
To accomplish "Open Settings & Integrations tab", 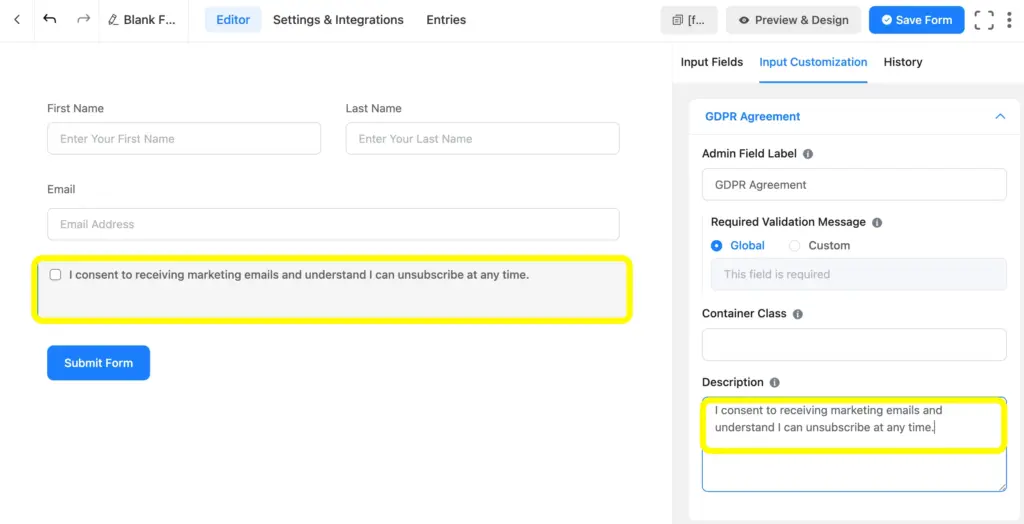I will pyautogui.click(x=338, y=20).
